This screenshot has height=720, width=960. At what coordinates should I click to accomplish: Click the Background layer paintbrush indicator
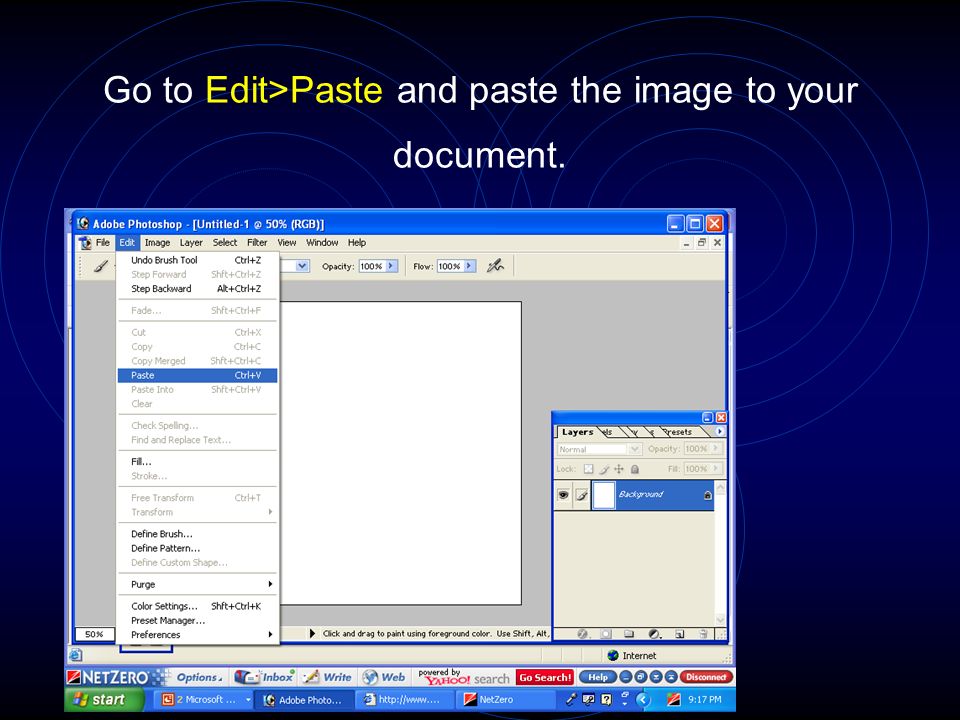point(582,495)
